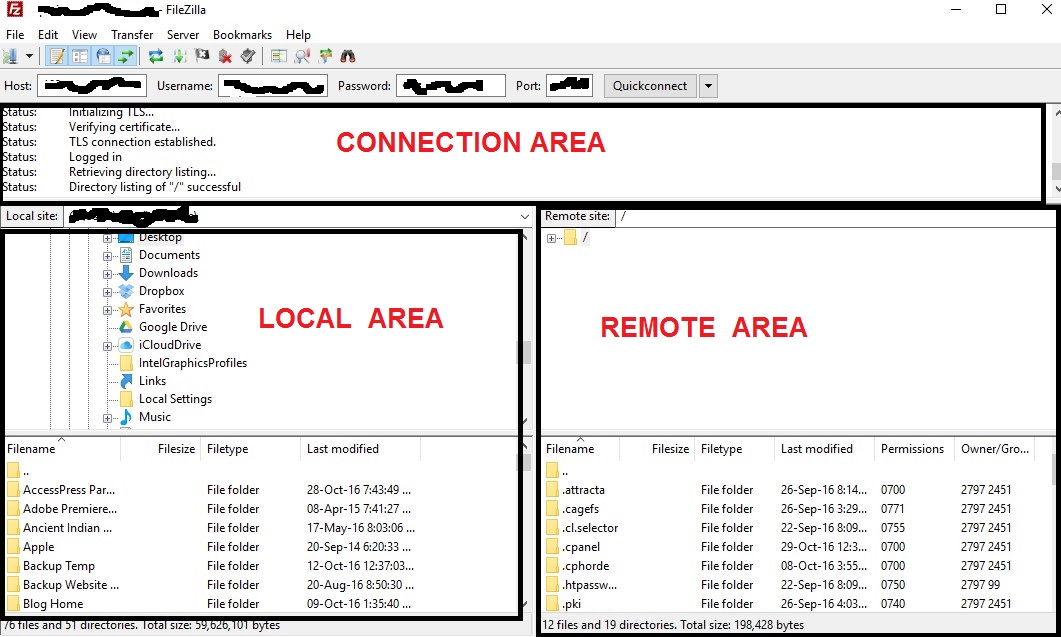Click the message log scrollbar down arrow
This screenshot has height=637, width=1061.
tap(1056, 190)
